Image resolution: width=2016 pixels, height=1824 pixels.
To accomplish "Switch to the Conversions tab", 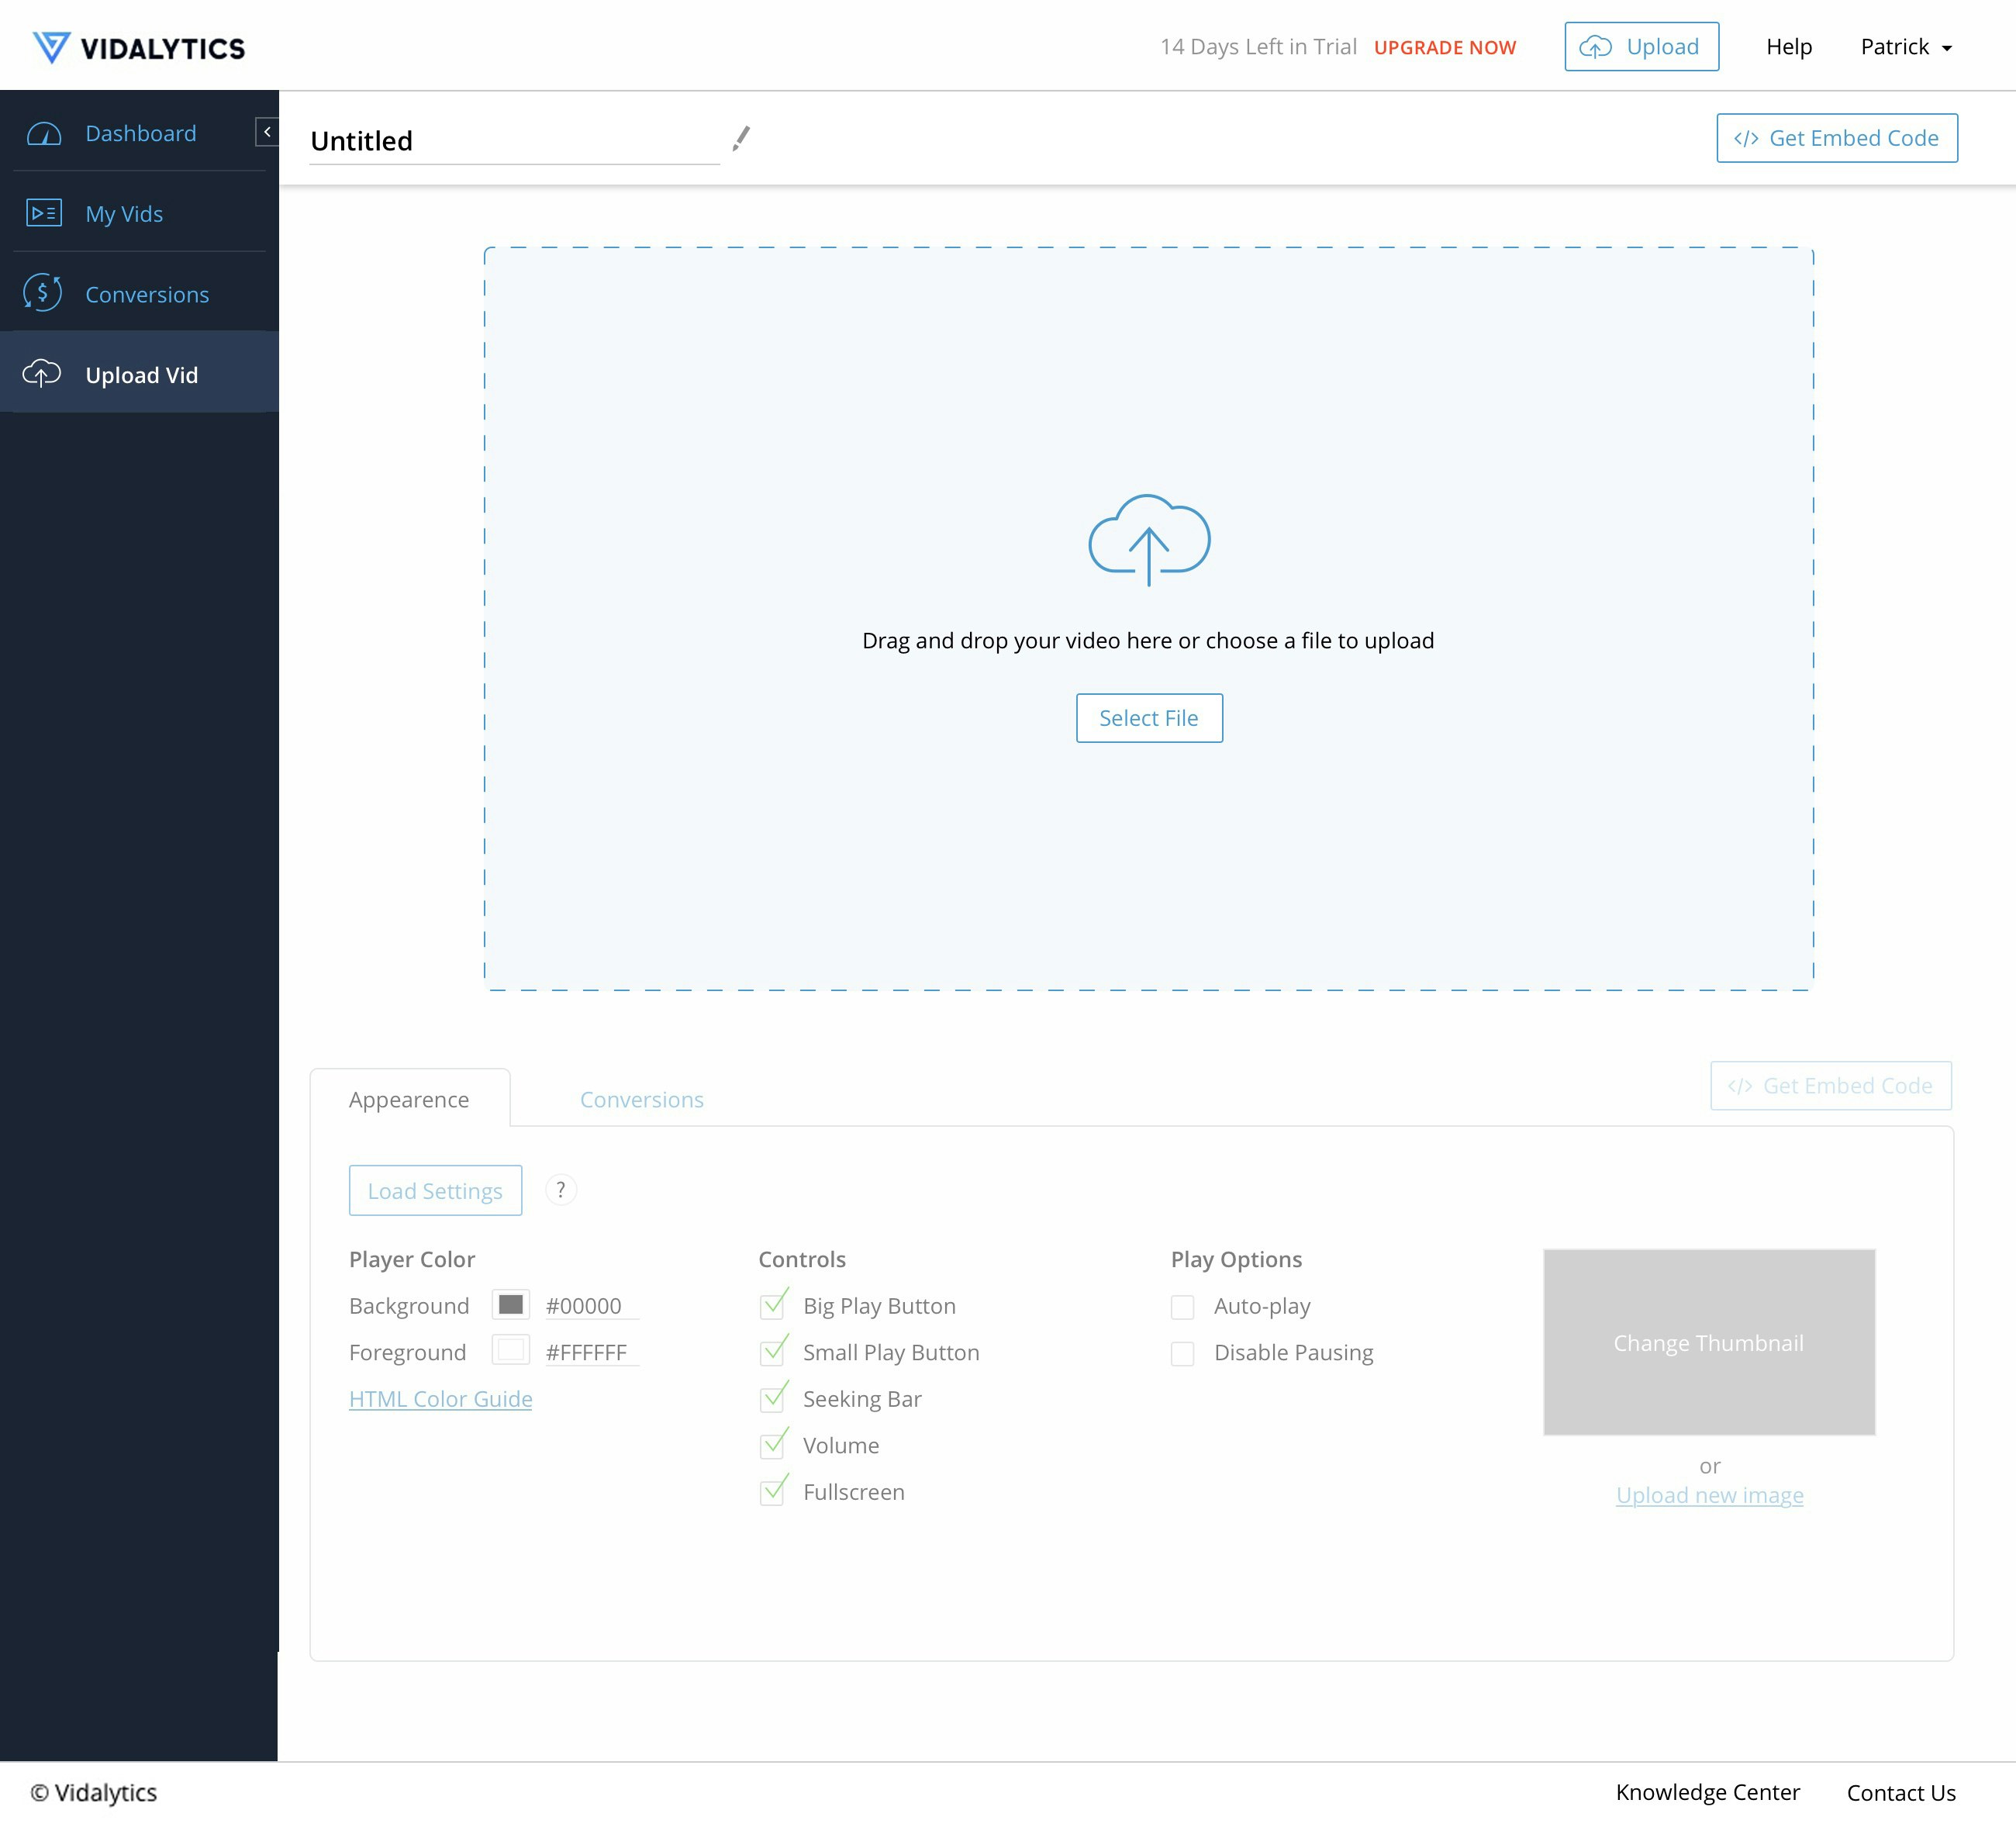I will pyautogui.click(x=641, y=1100).
